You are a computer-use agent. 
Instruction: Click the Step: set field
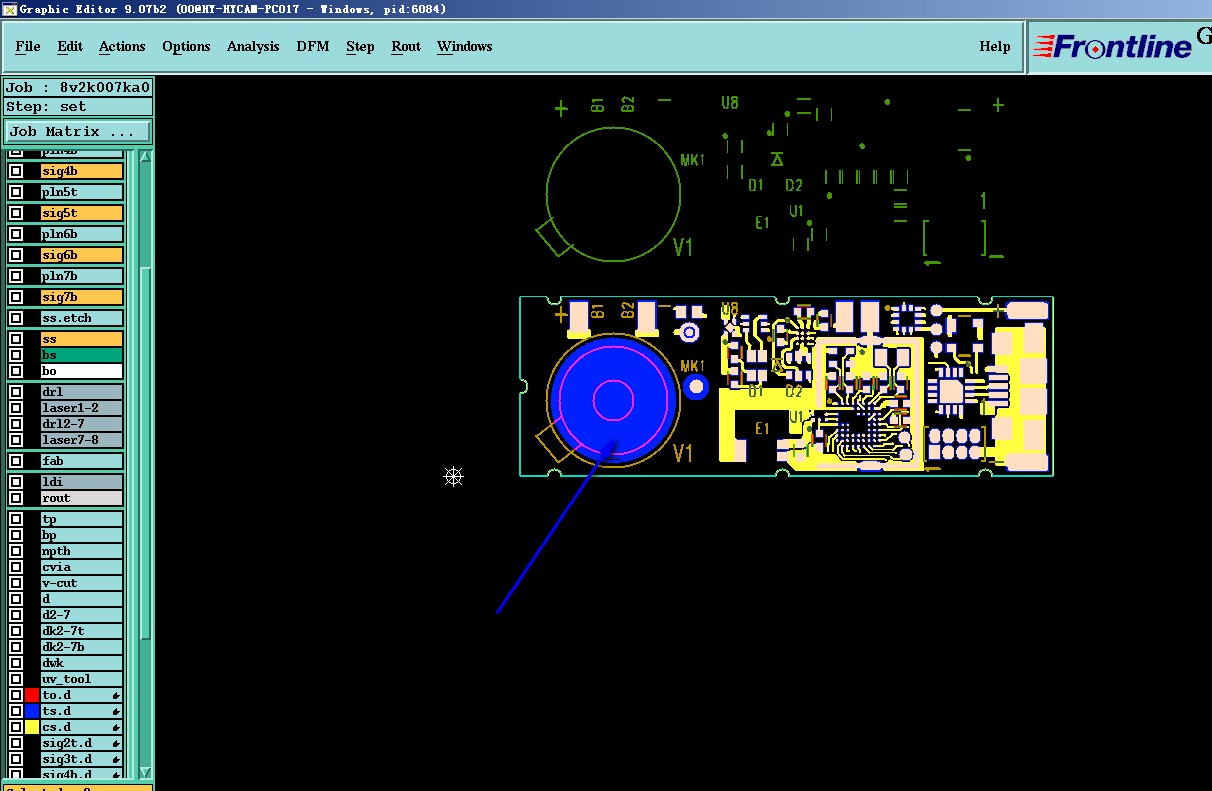(78, 107)
